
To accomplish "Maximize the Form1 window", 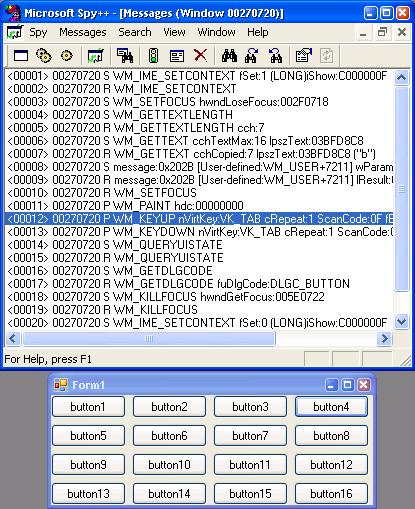I will pos(347,385).
